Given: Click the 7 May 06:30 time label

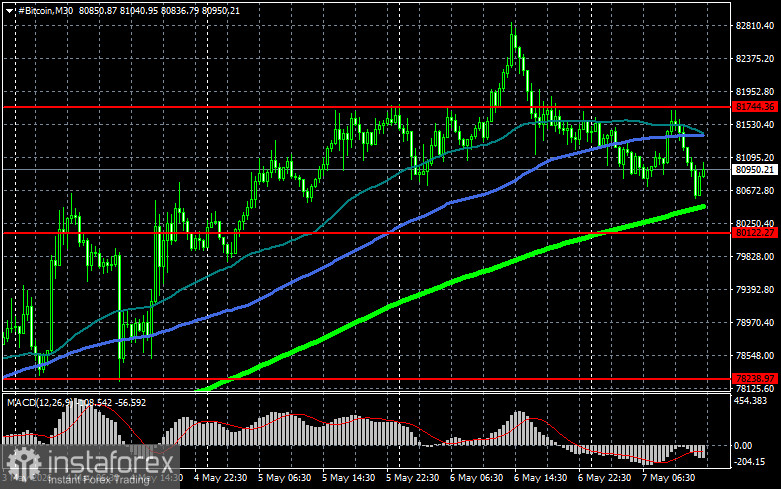Looking at the screenshot, I should point(668,478).
